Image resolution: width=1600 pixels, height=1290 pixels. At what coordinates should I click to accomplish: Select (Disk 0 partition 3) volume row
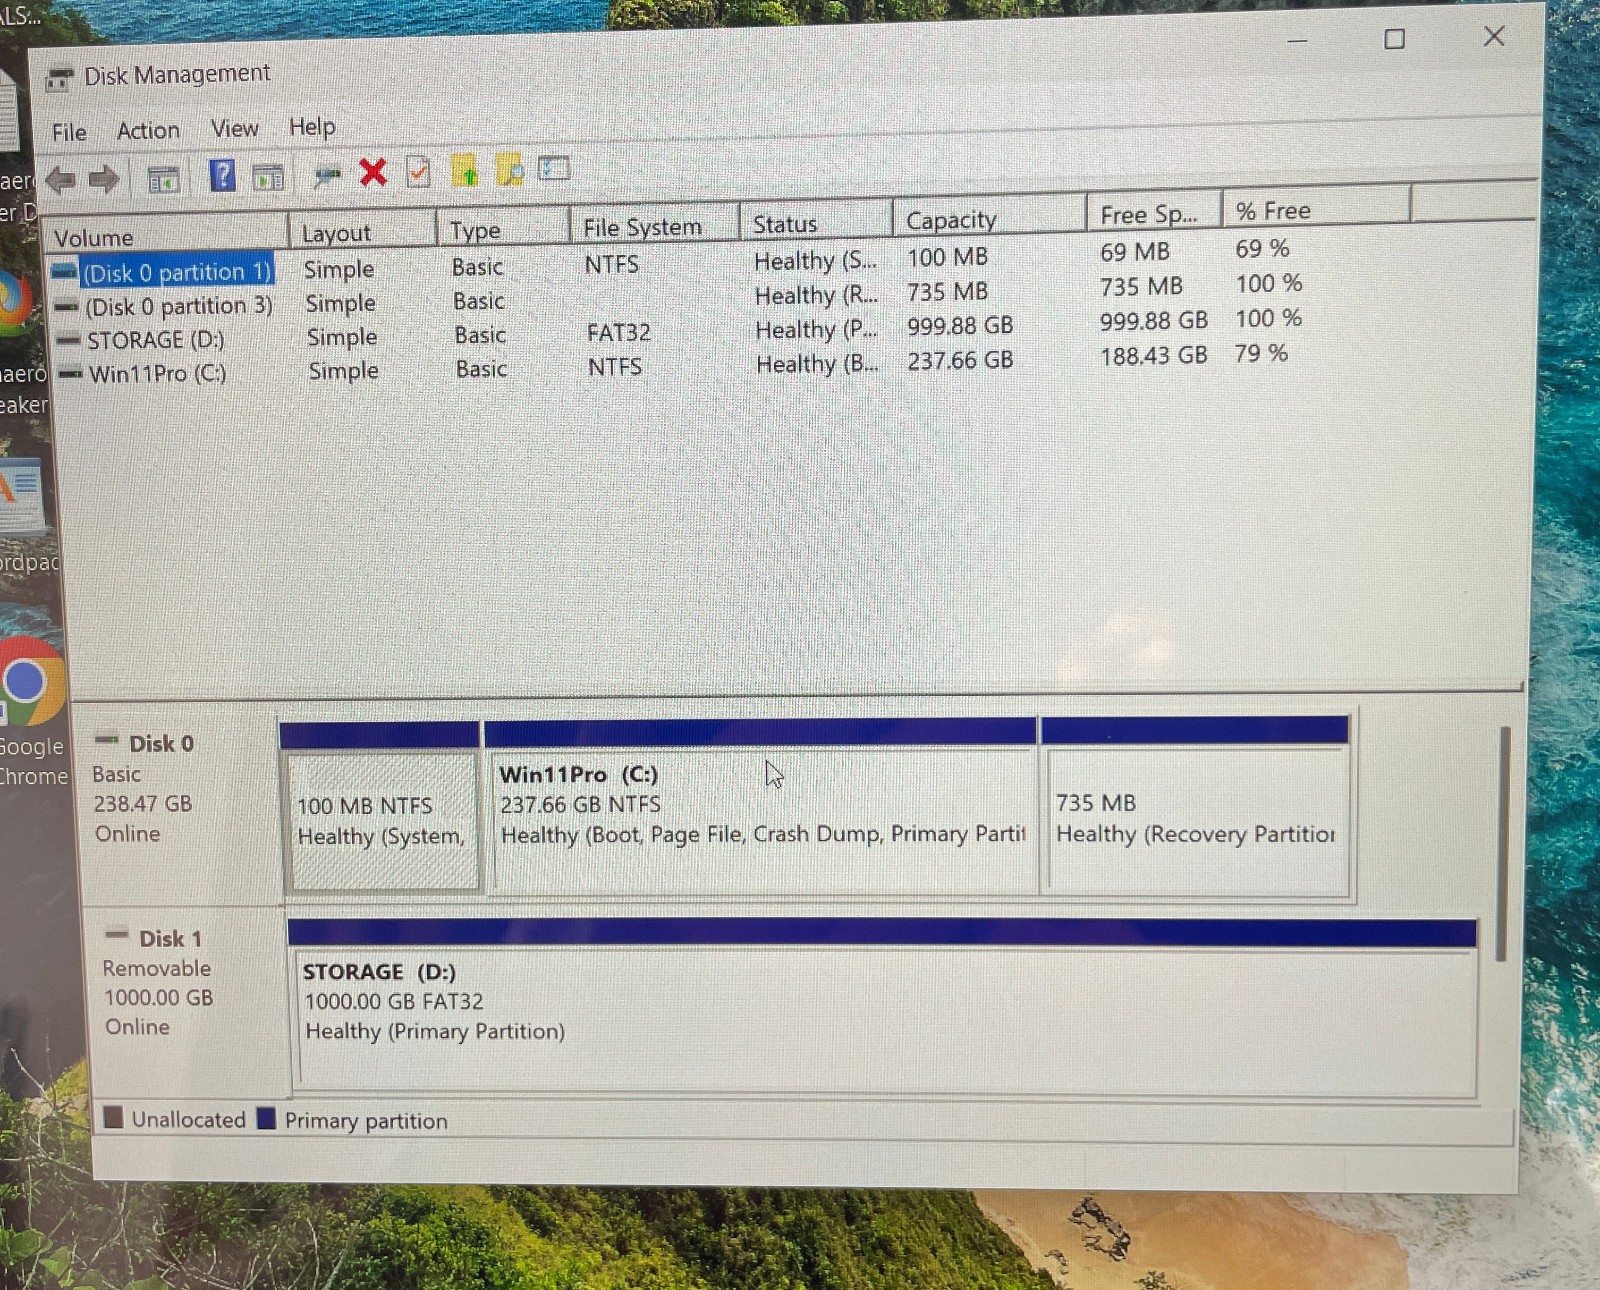(179, 306)
